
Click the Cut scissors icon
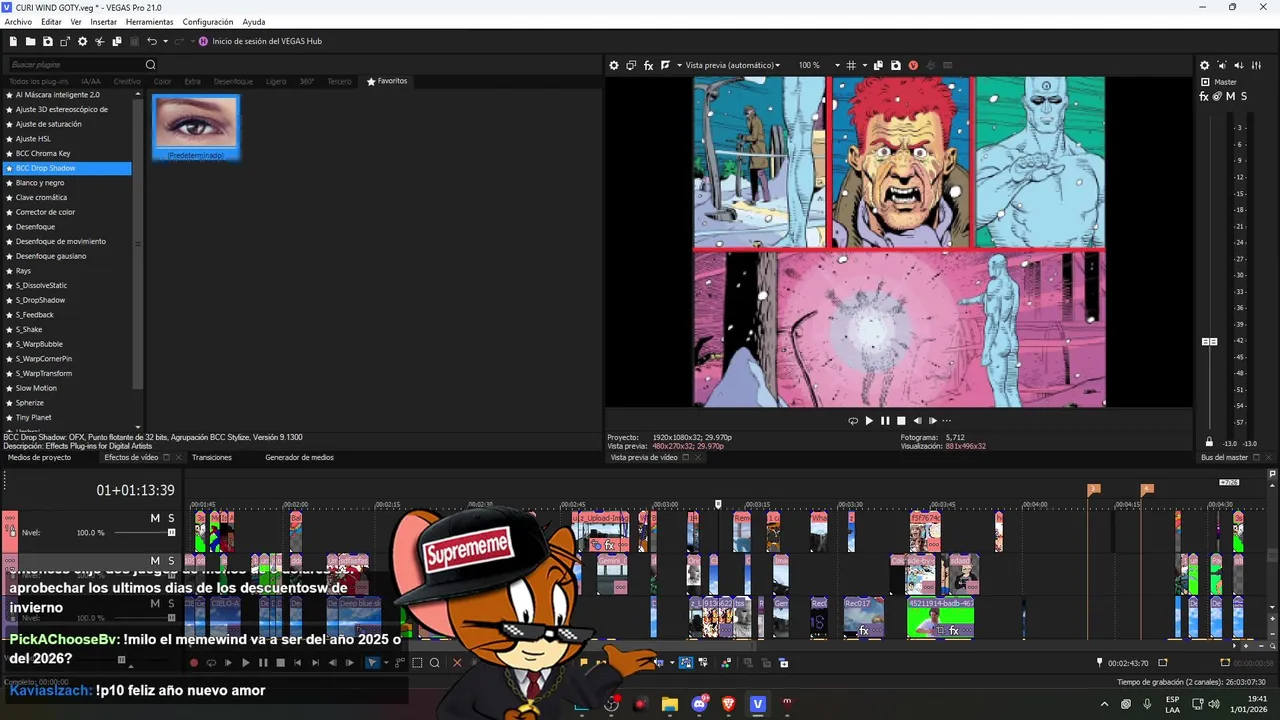[x=100, y=41]
